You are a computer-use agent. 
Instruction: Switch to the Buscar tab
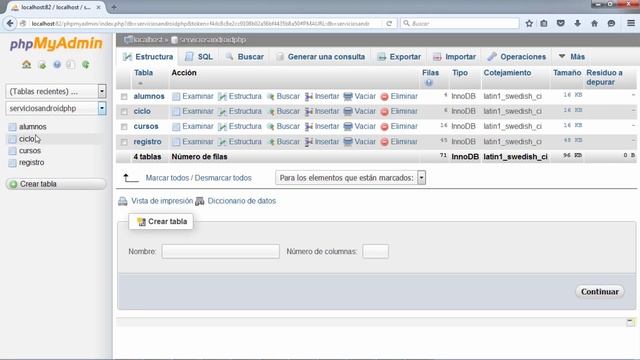point(244,57)
